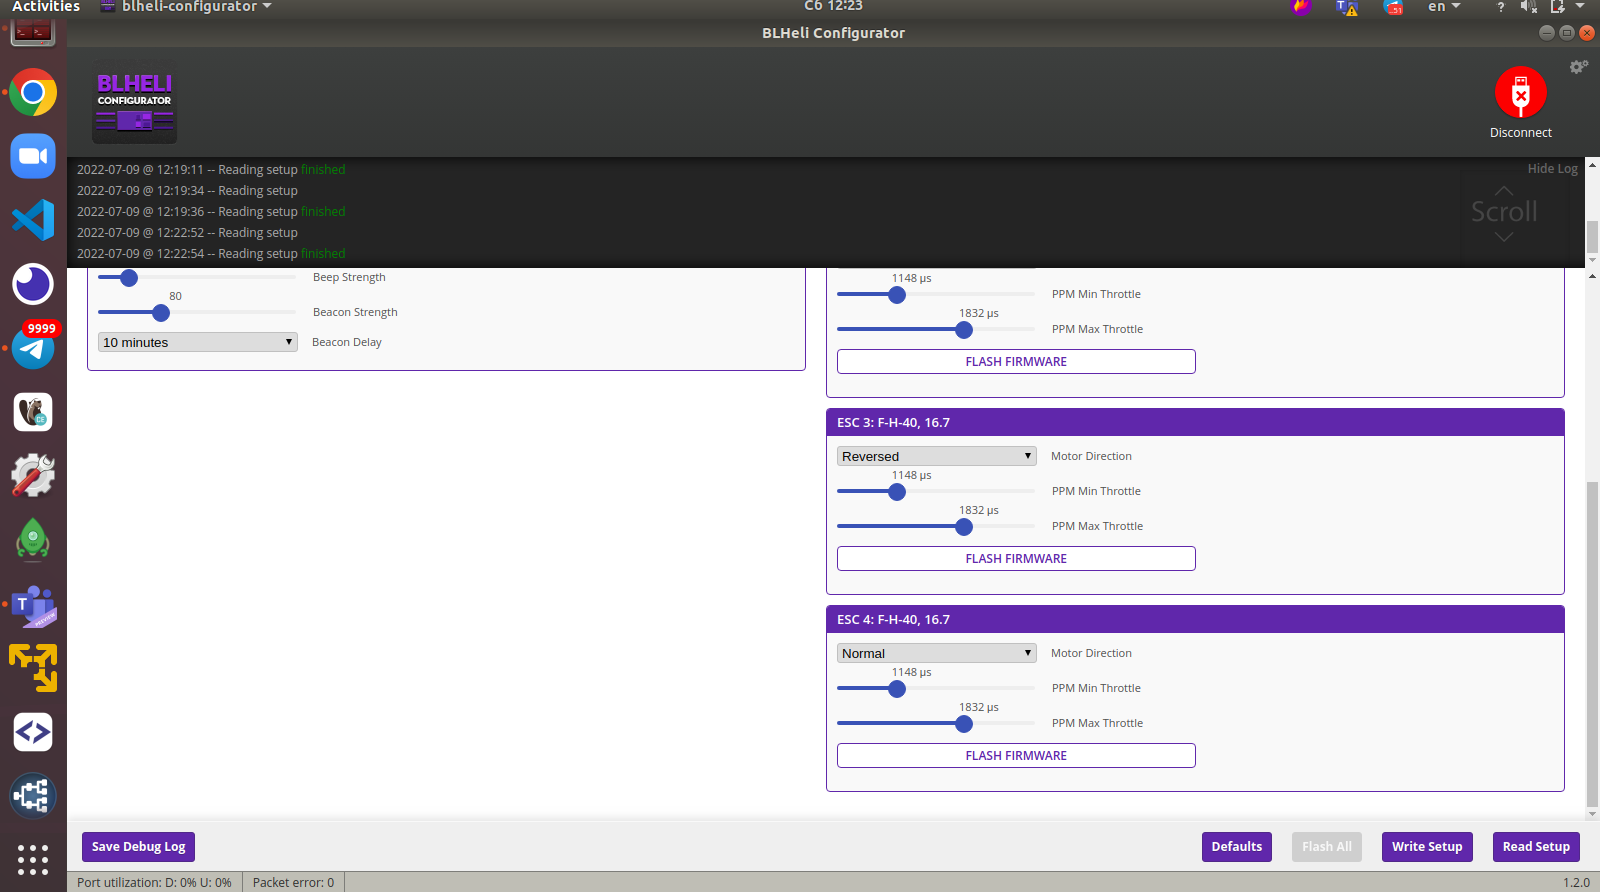The height and width of the screenshot is (892, 1600).
Task: Open ESC 4 Motor Direction dropdown
Action: pyautogui.click(x=936, y=653)
